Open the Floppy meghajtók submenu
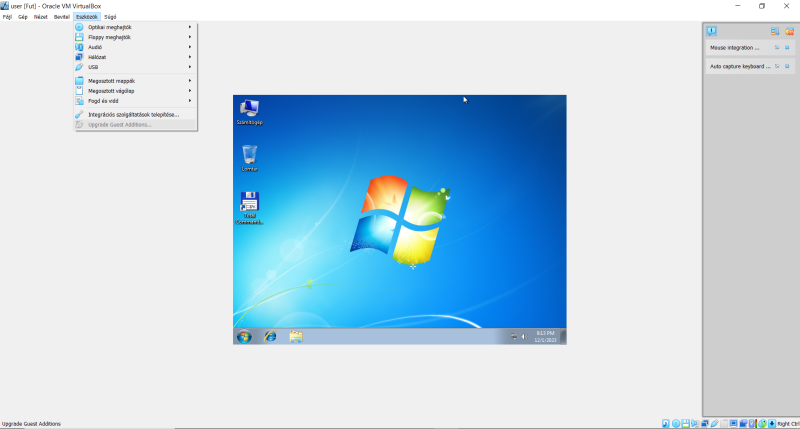800x429 pixels. tap(135, 37)
